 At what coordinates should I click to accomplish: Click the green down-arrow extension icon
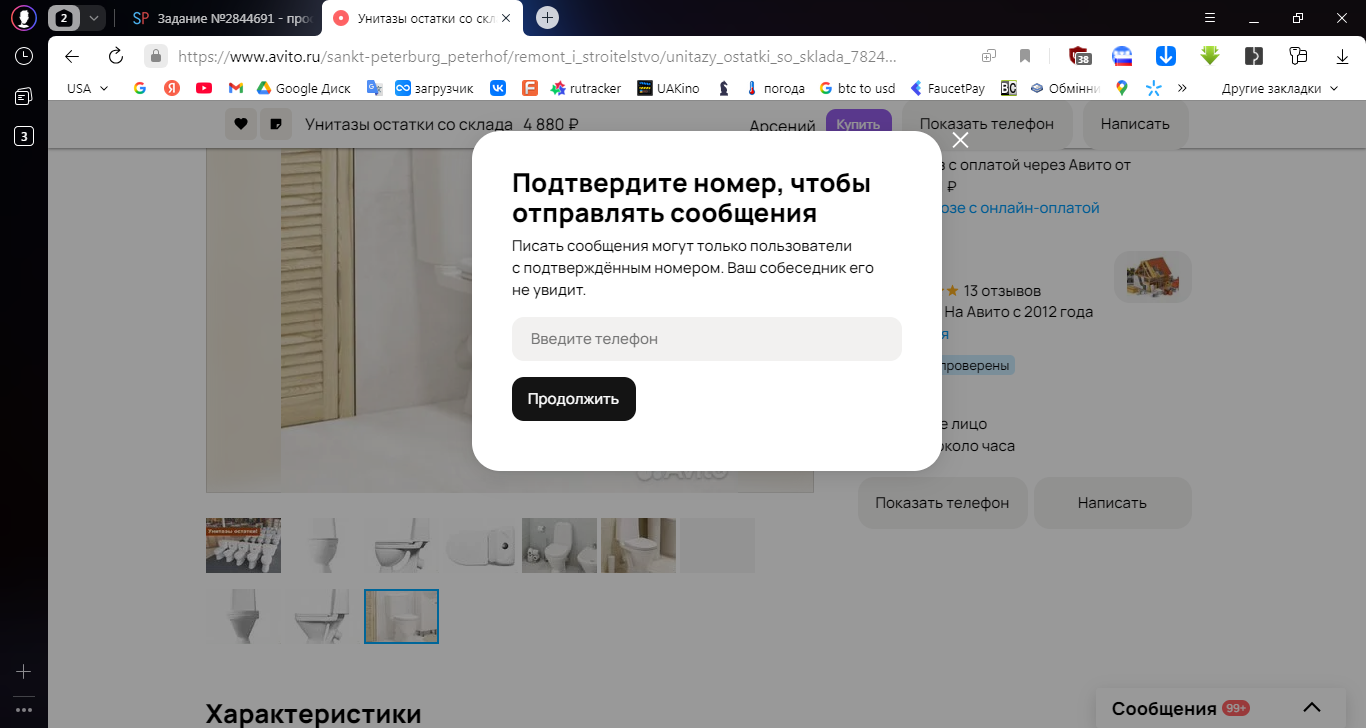tap(1210, 56)
